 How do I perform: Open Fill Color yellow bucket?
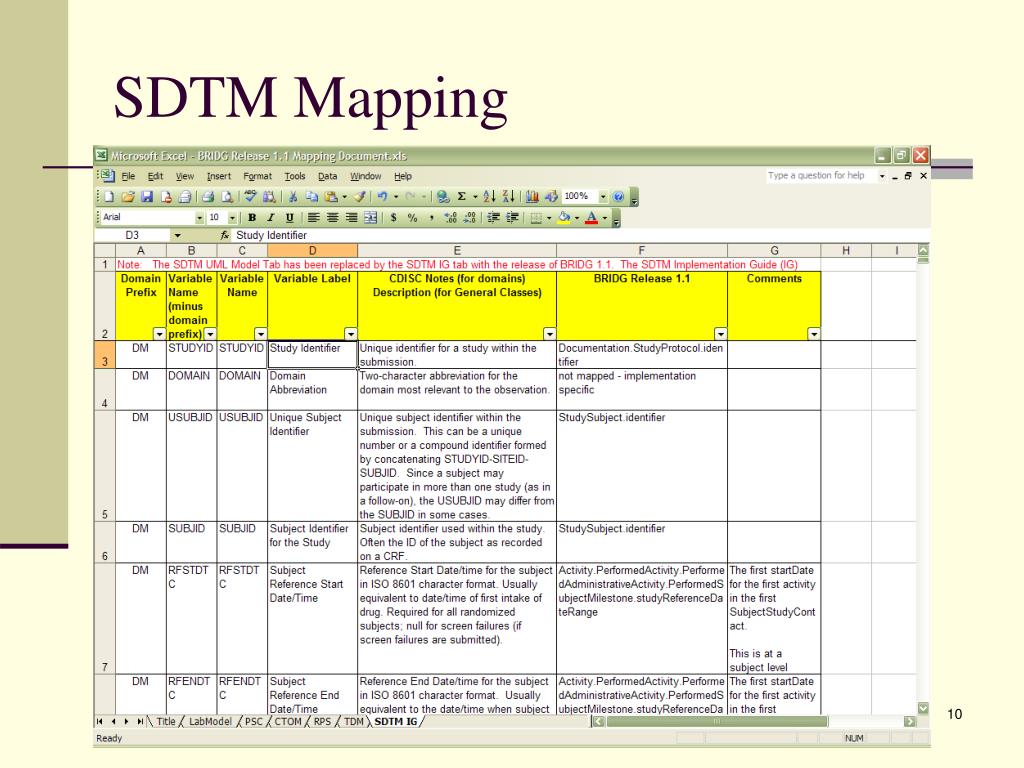[564, 217]
